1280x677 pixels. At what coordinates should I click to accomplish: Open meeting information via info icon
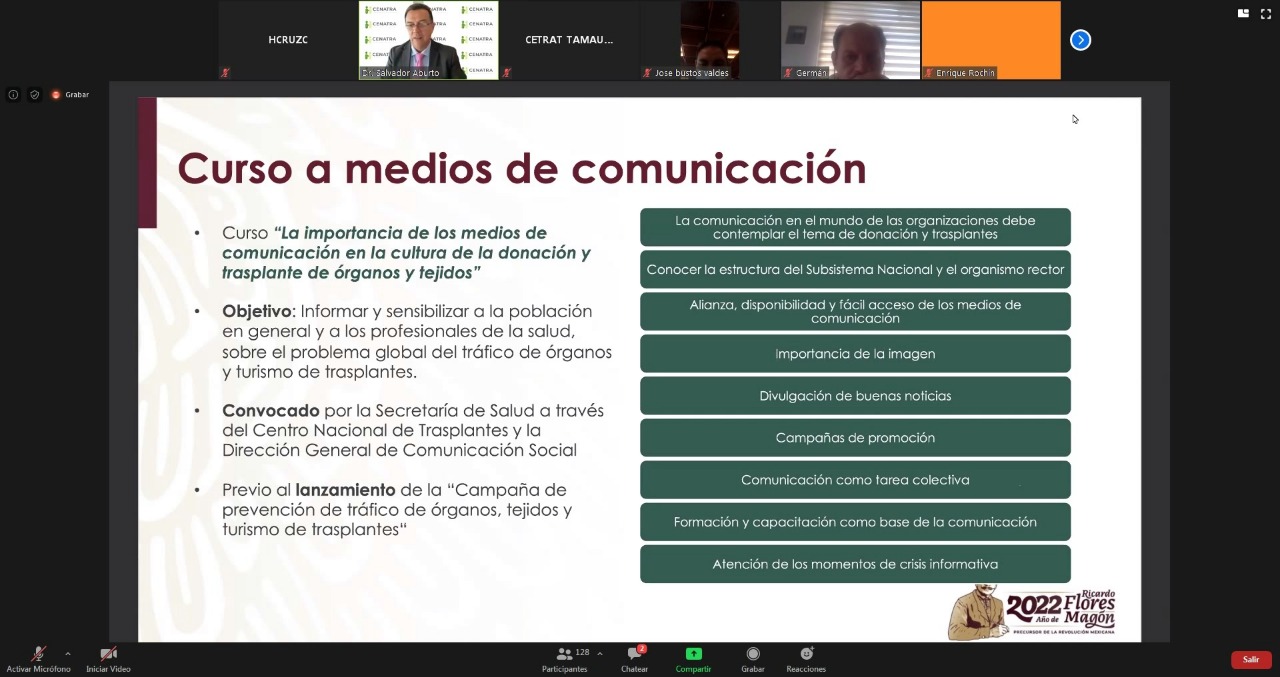point(13,94)
